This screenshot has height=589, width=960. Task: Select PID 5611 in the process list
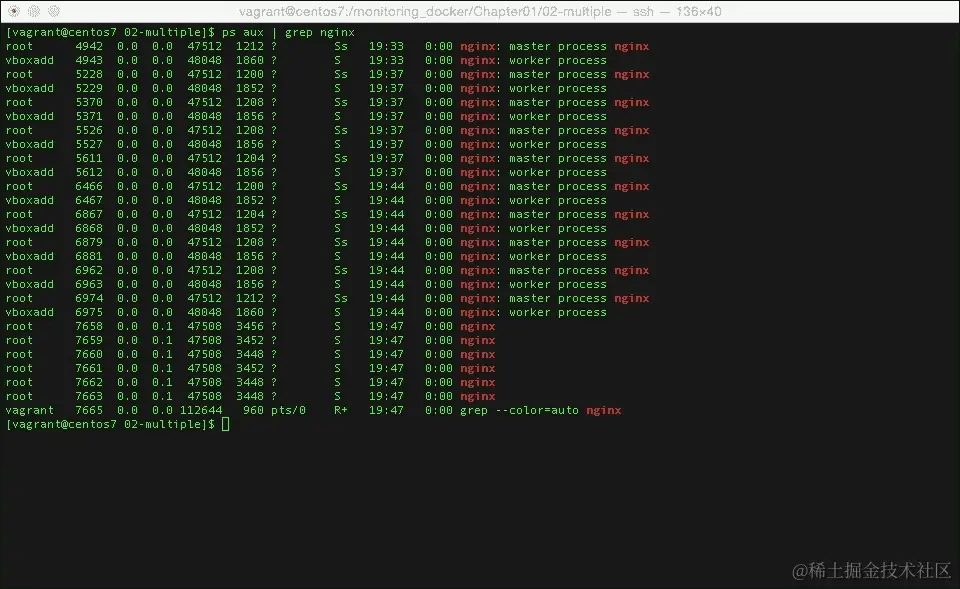pos(89,159)
